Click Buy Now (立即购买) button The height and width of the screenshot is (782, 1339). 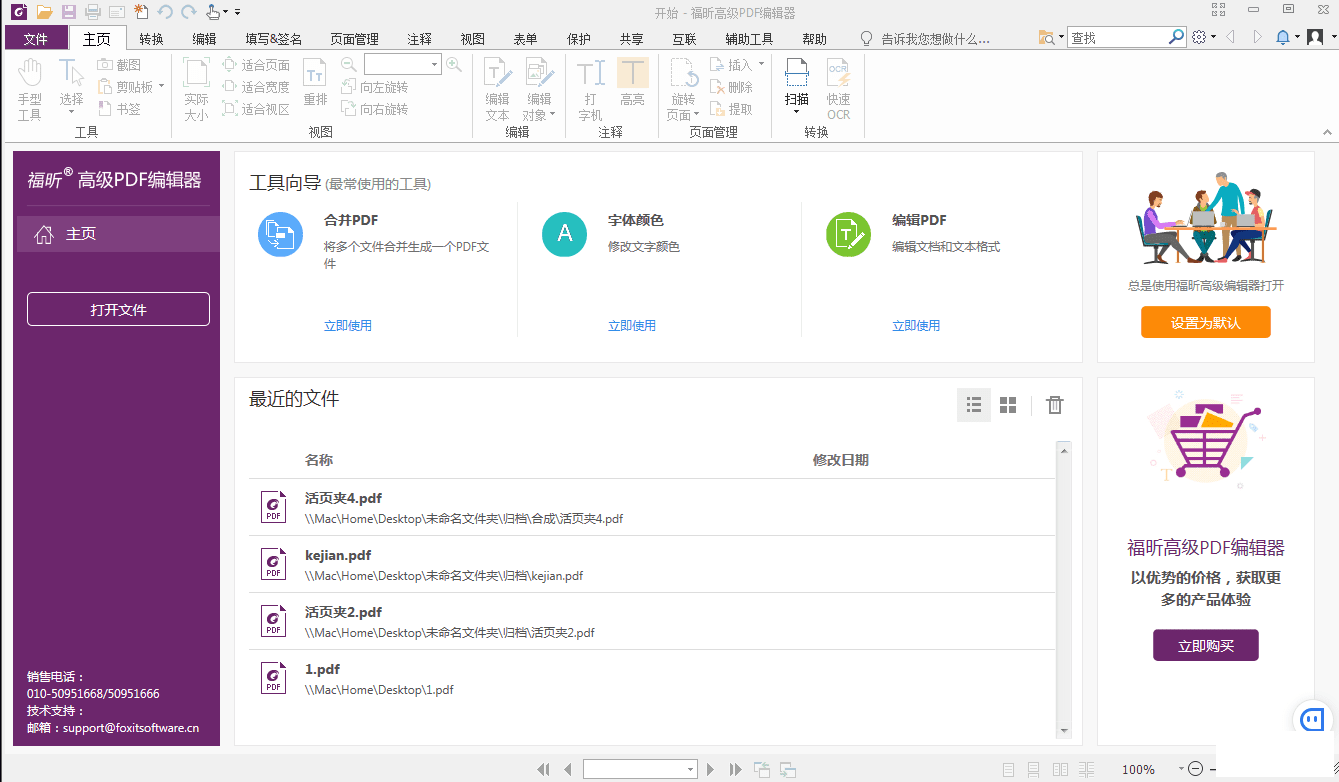1205,645
